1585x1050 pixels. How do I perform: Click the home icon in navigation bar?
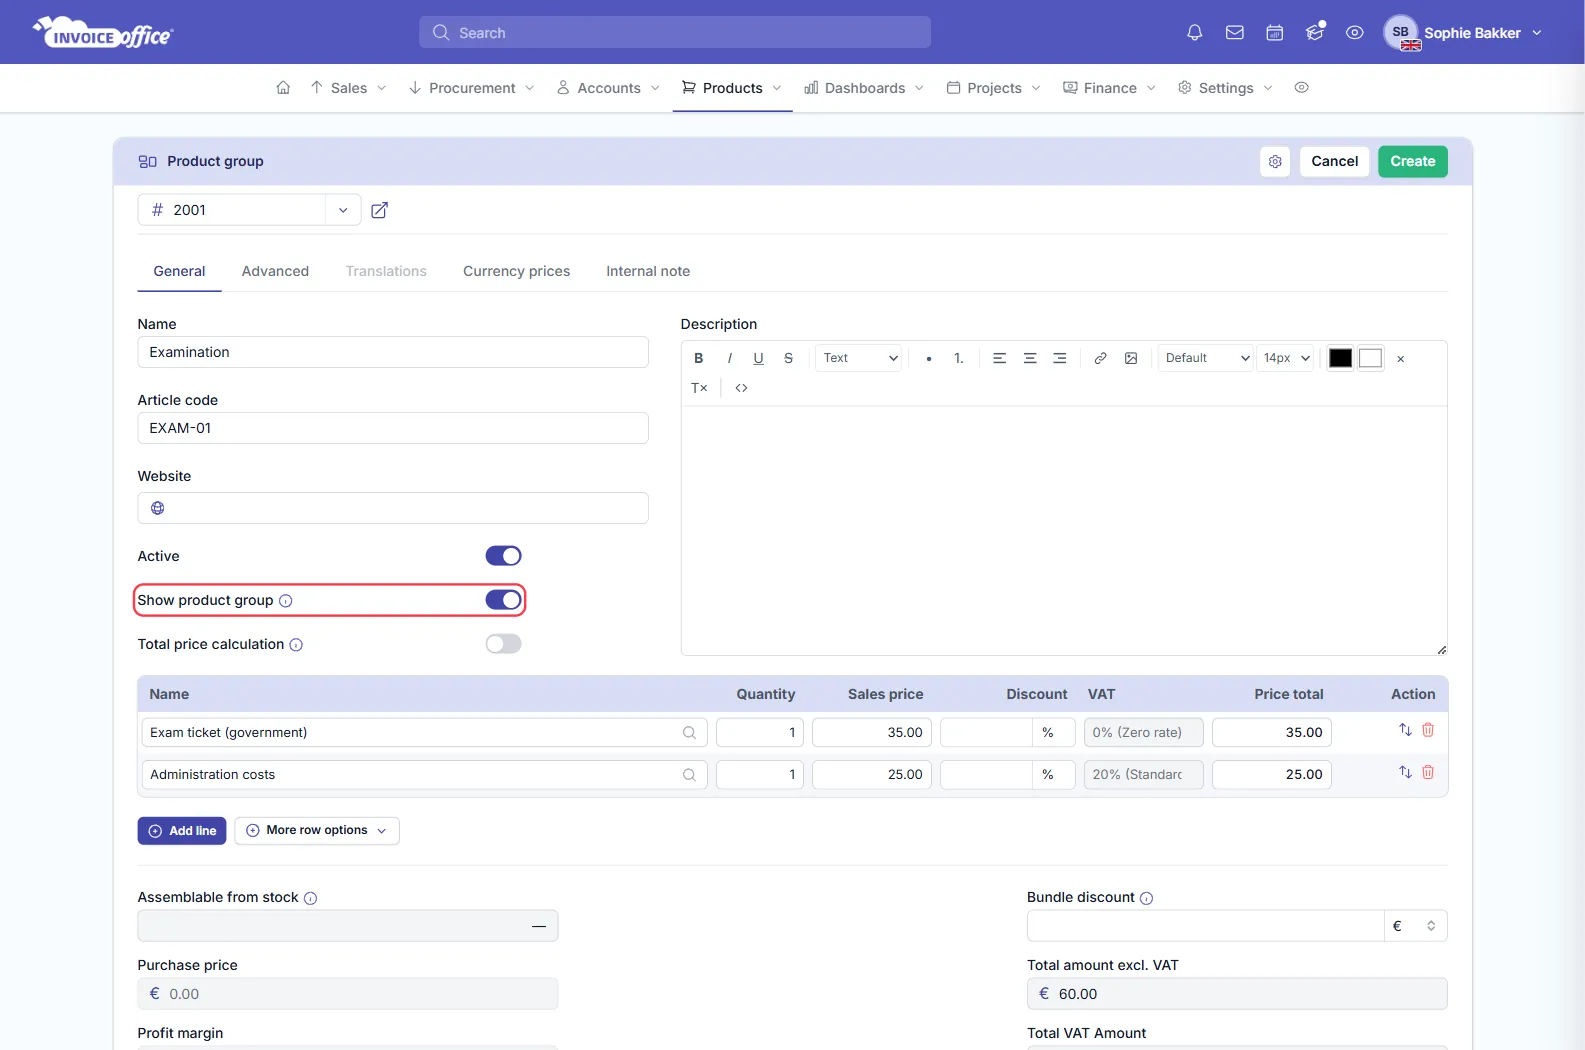(x=283, y=88)
